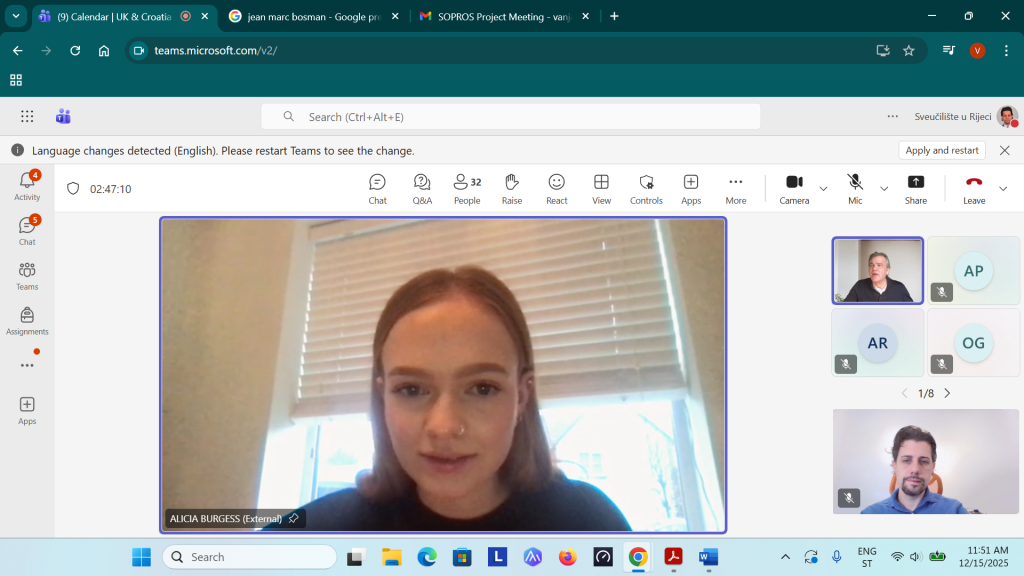Unmute the Mic
The image size is (1024, 576).
pos(855,187)
